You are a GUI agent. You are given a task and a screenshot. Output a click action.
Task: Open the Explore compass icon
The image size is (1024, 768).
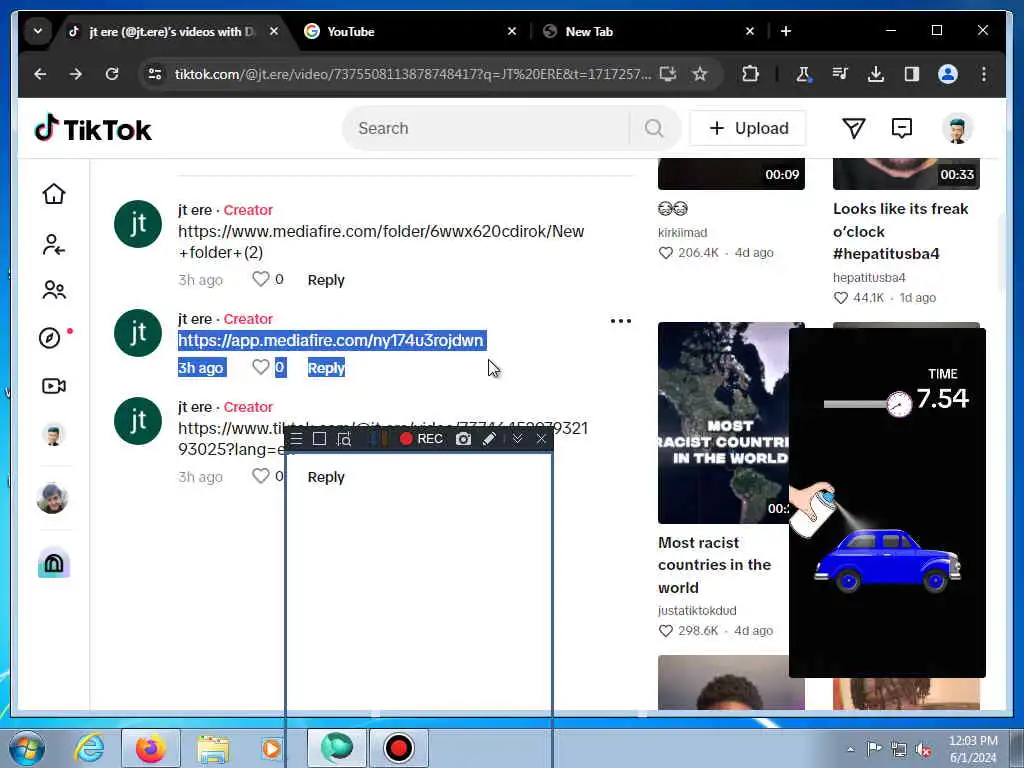point(50,338)
